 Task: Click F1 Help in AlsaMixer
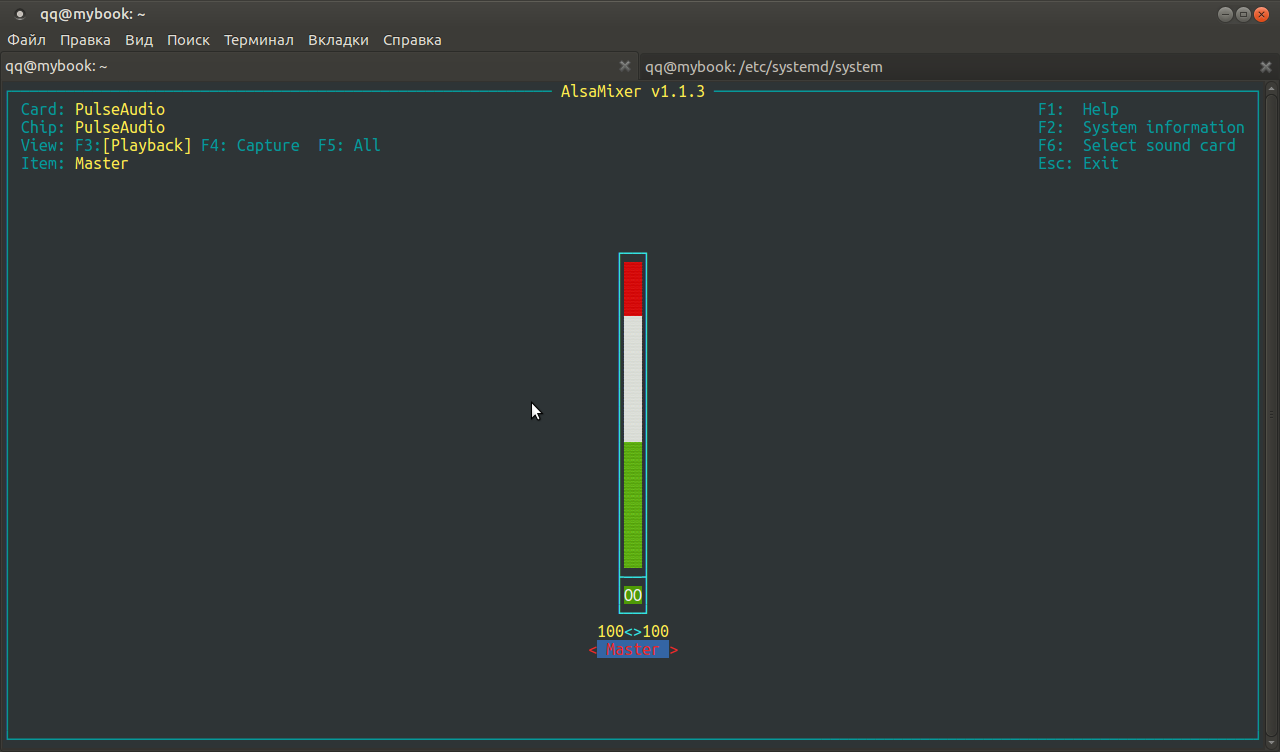tap(1078, 110)
